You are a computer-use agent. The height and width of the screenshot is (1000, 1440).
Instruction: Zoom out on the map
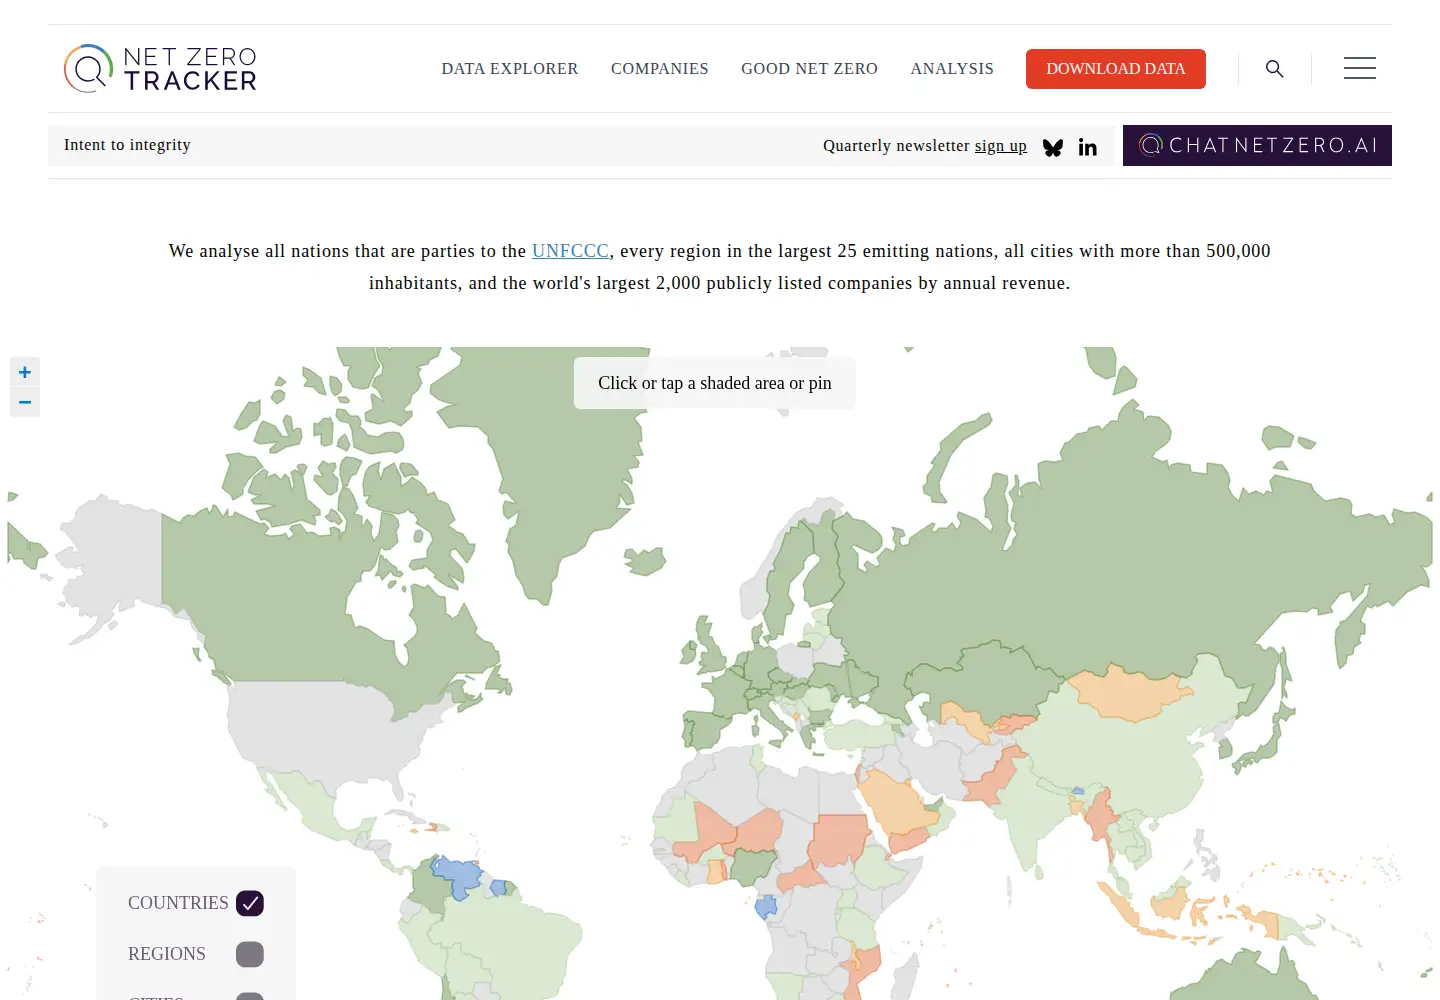25,402
